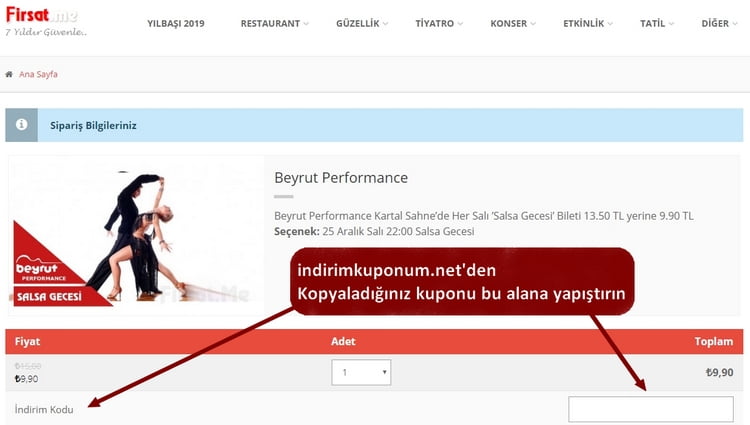Click the red indirimkuponum.net callout box
This screenshot has height=425, width=750.
click(462, 281)
